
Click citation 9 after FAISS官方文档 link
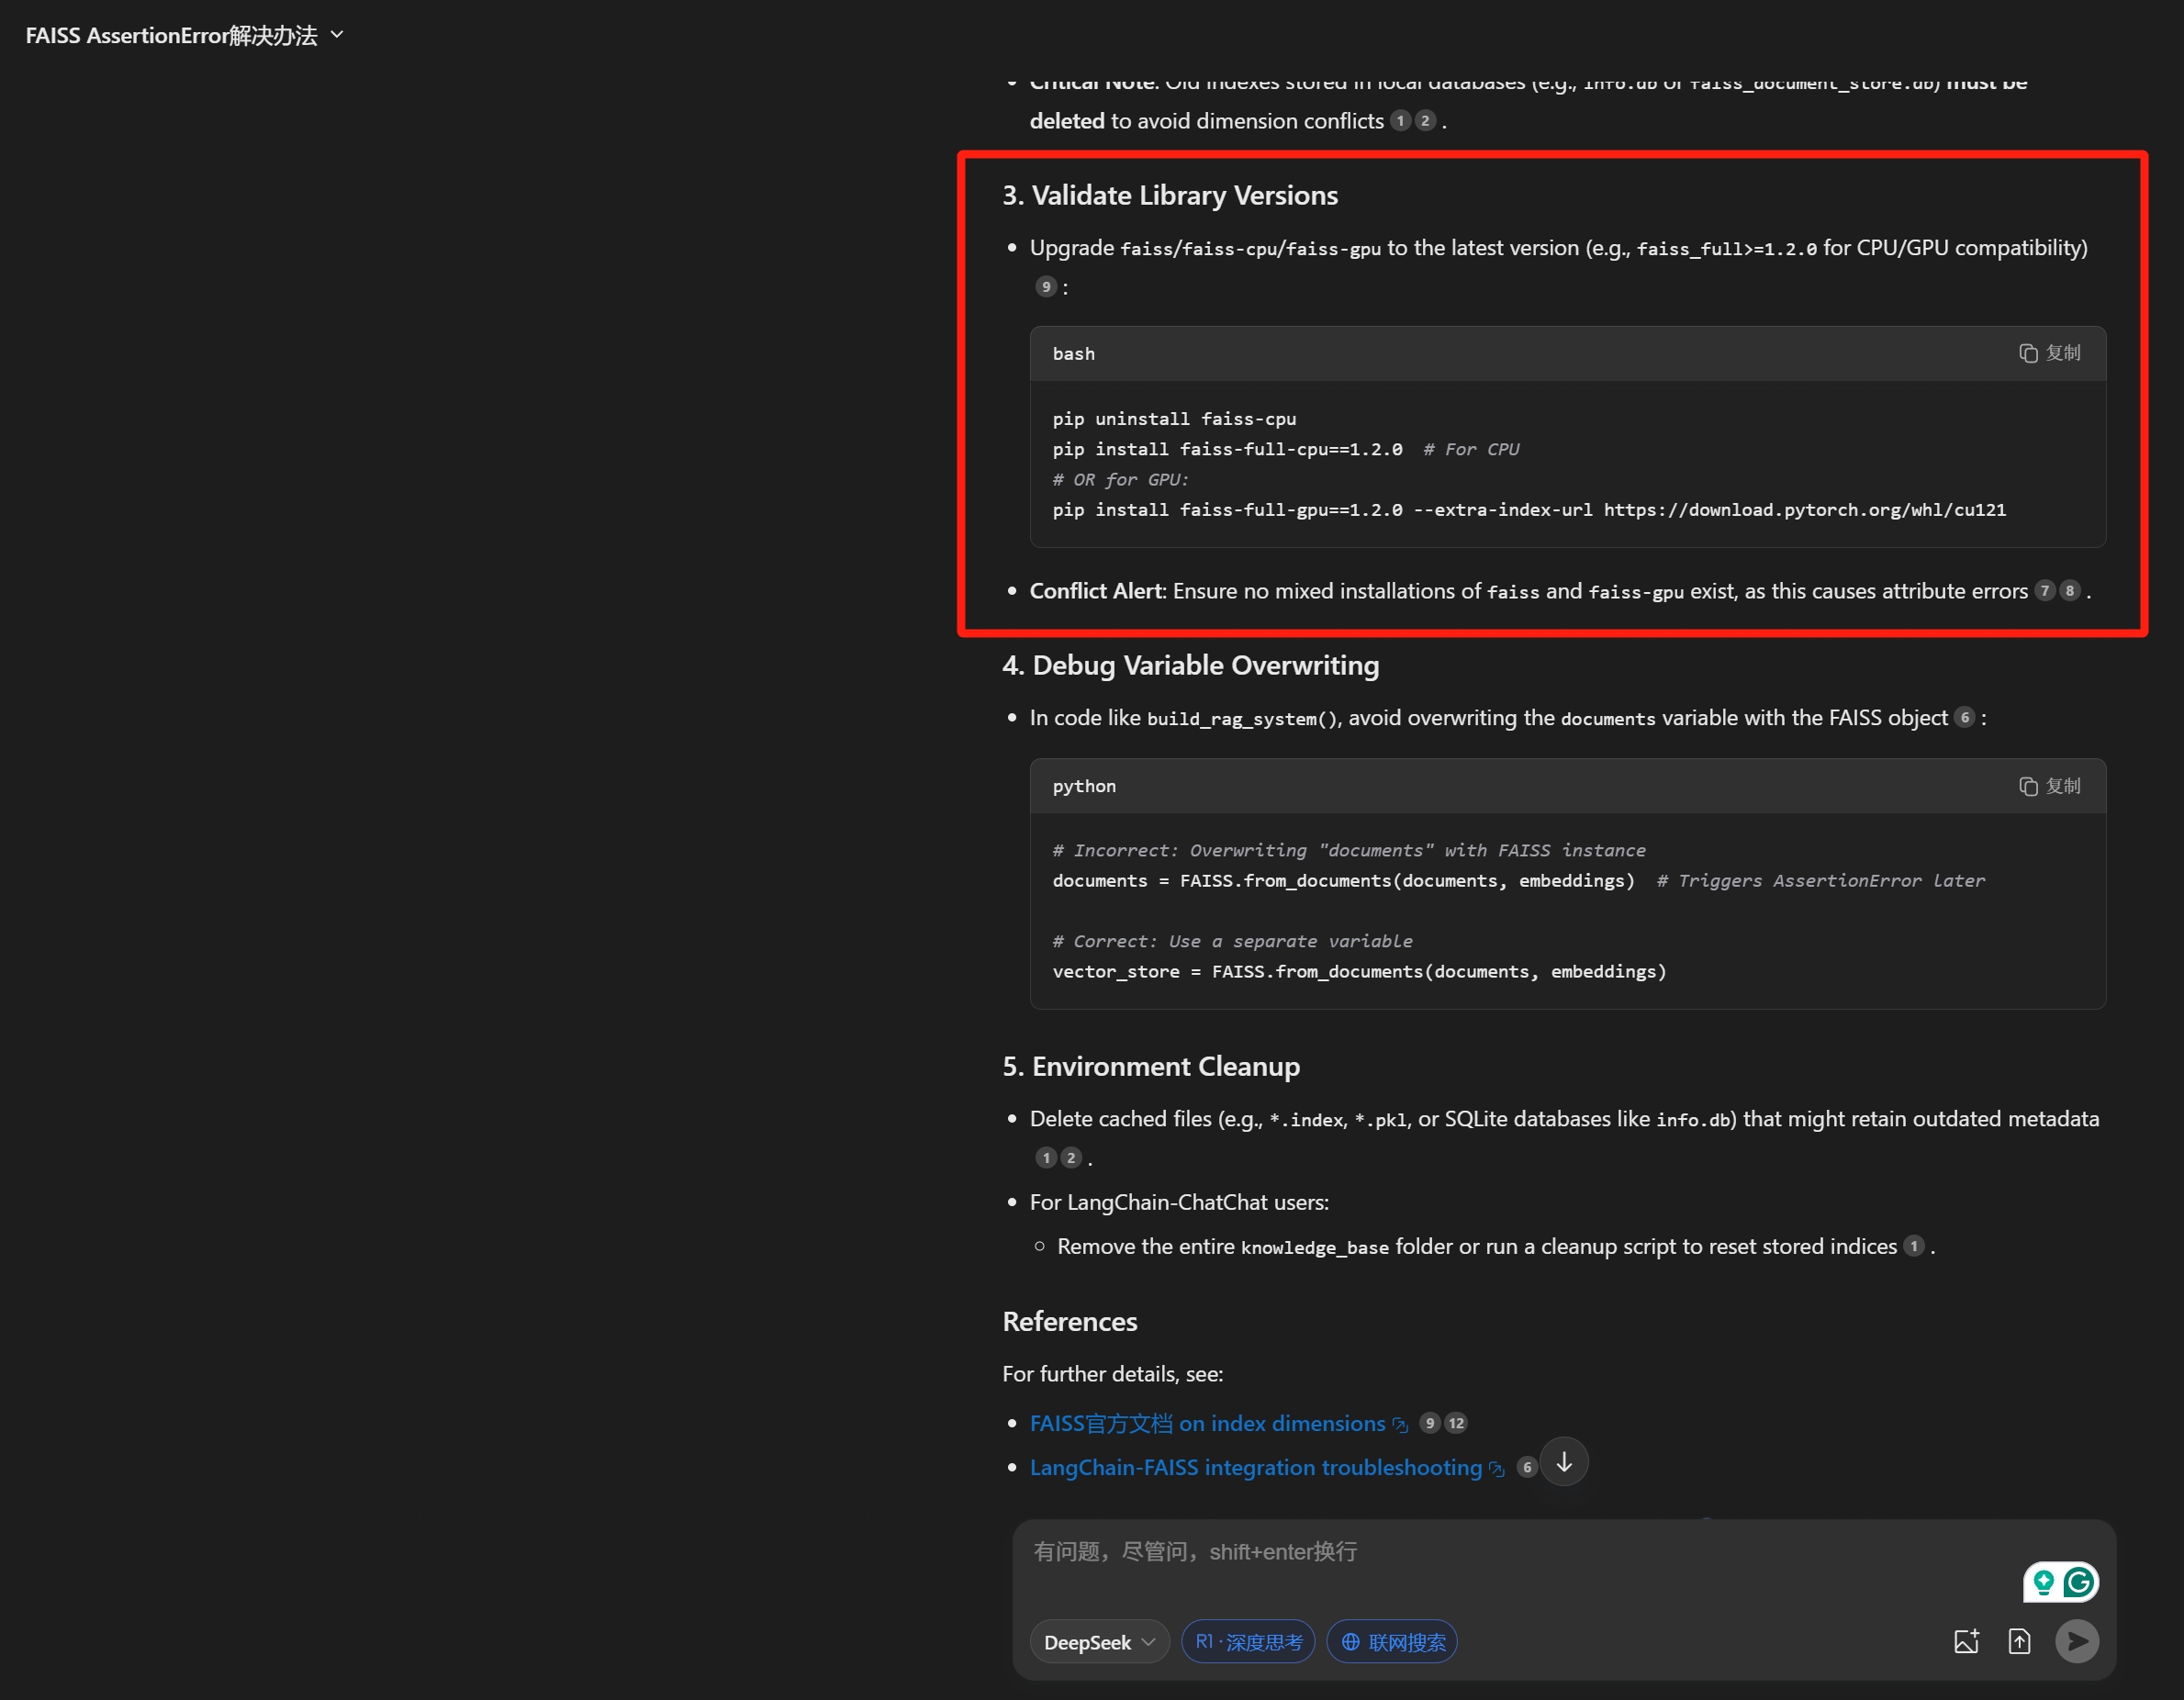click(1430, 1423)
